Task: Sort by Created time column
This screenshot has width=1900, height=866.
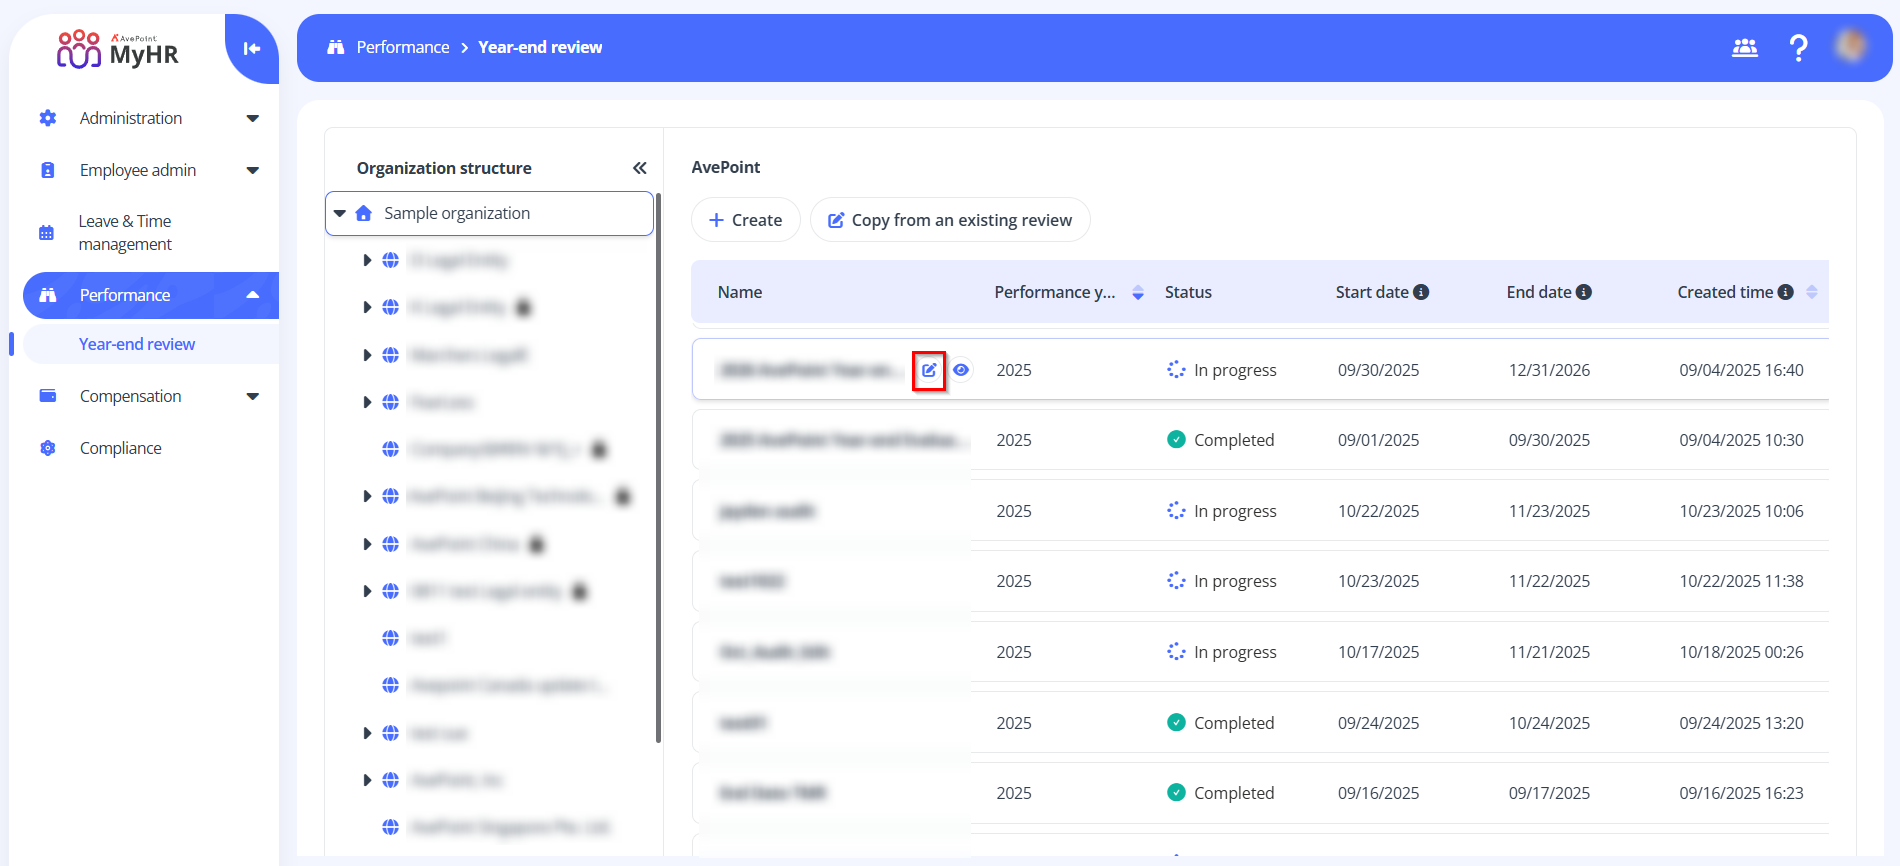Action: click(1812, 292)
